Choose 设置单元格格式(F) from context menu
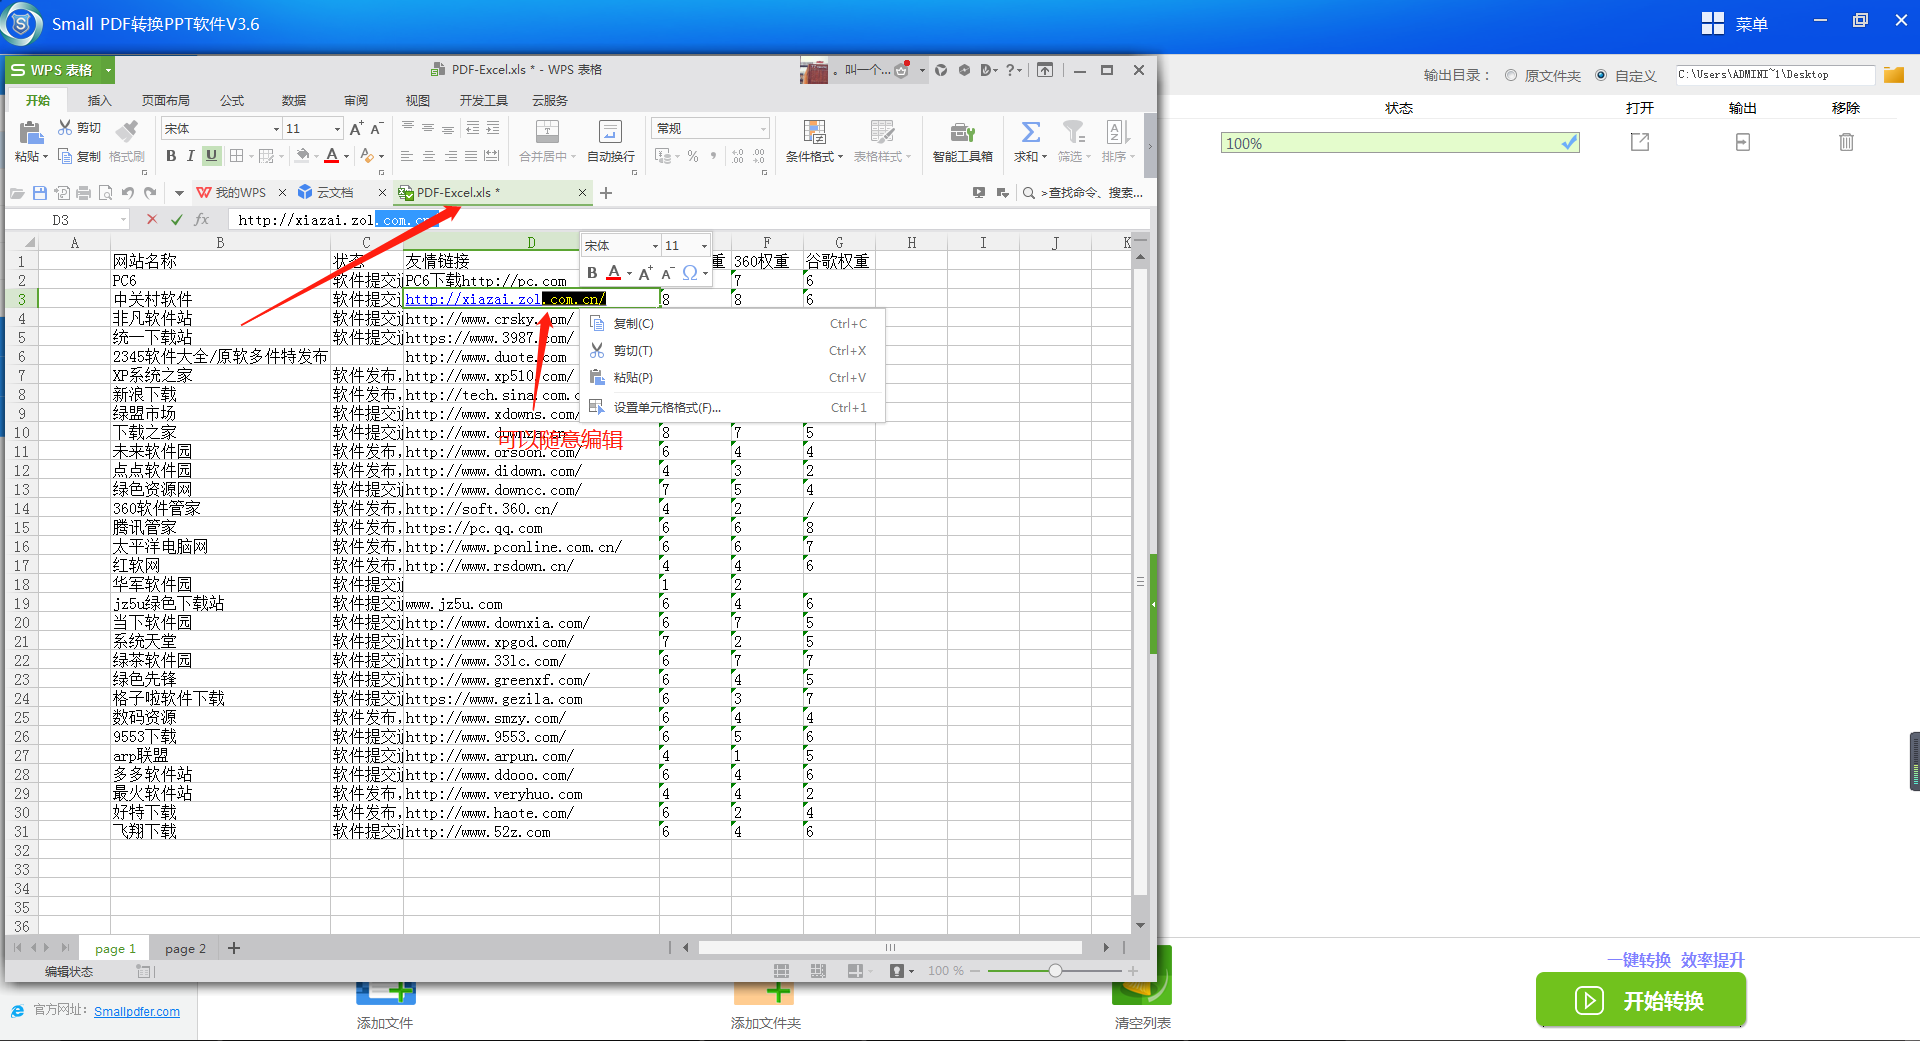The image size is (1920, 1041). pyautogui.click(x=731, y=407)
